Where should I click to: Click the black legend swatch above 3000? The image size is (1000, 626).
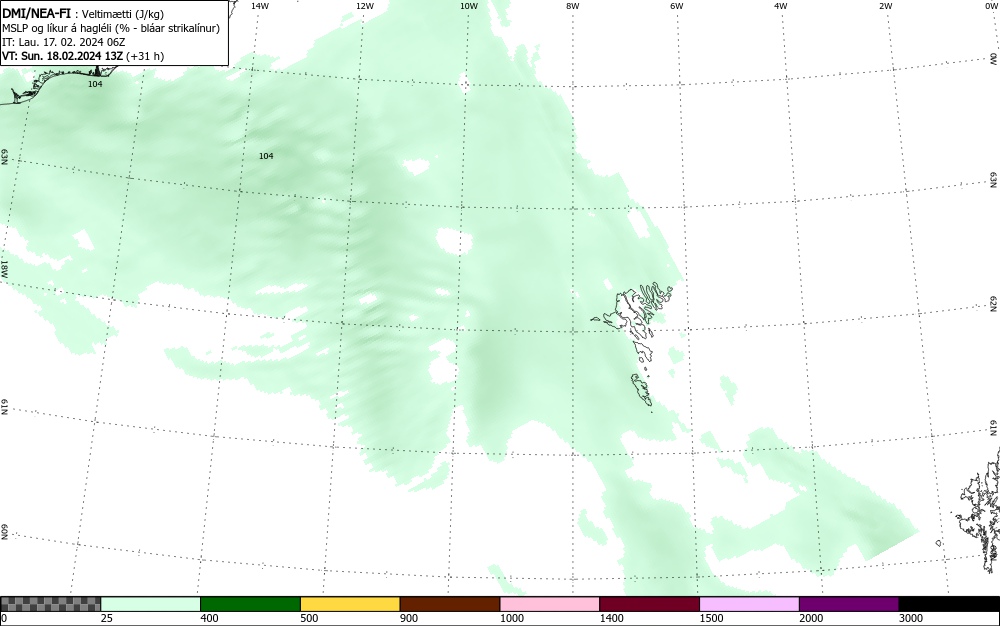click(949, 604)
